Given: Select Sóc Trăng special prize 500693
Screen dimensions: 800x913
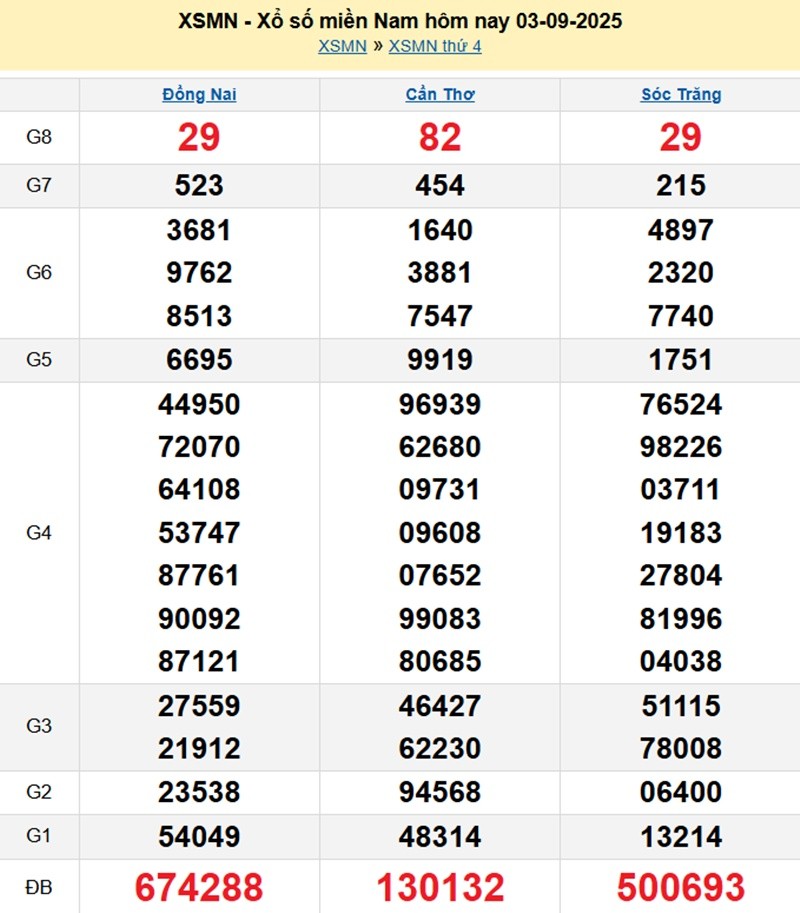Looking at the screenshot, I should (681, 887).
